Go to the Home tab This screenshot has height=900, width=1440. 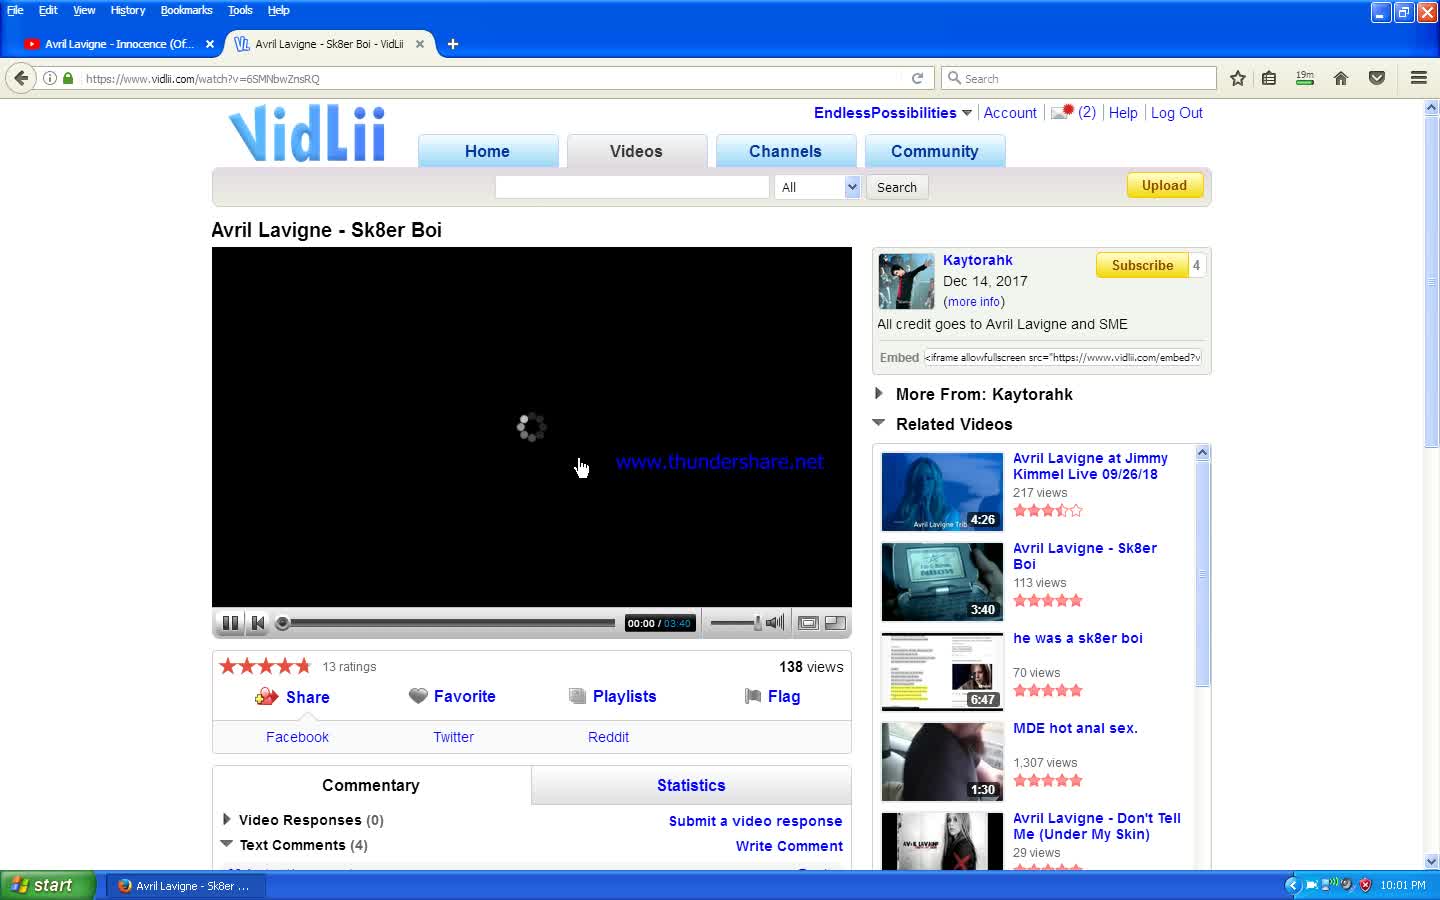pos(488,151)
